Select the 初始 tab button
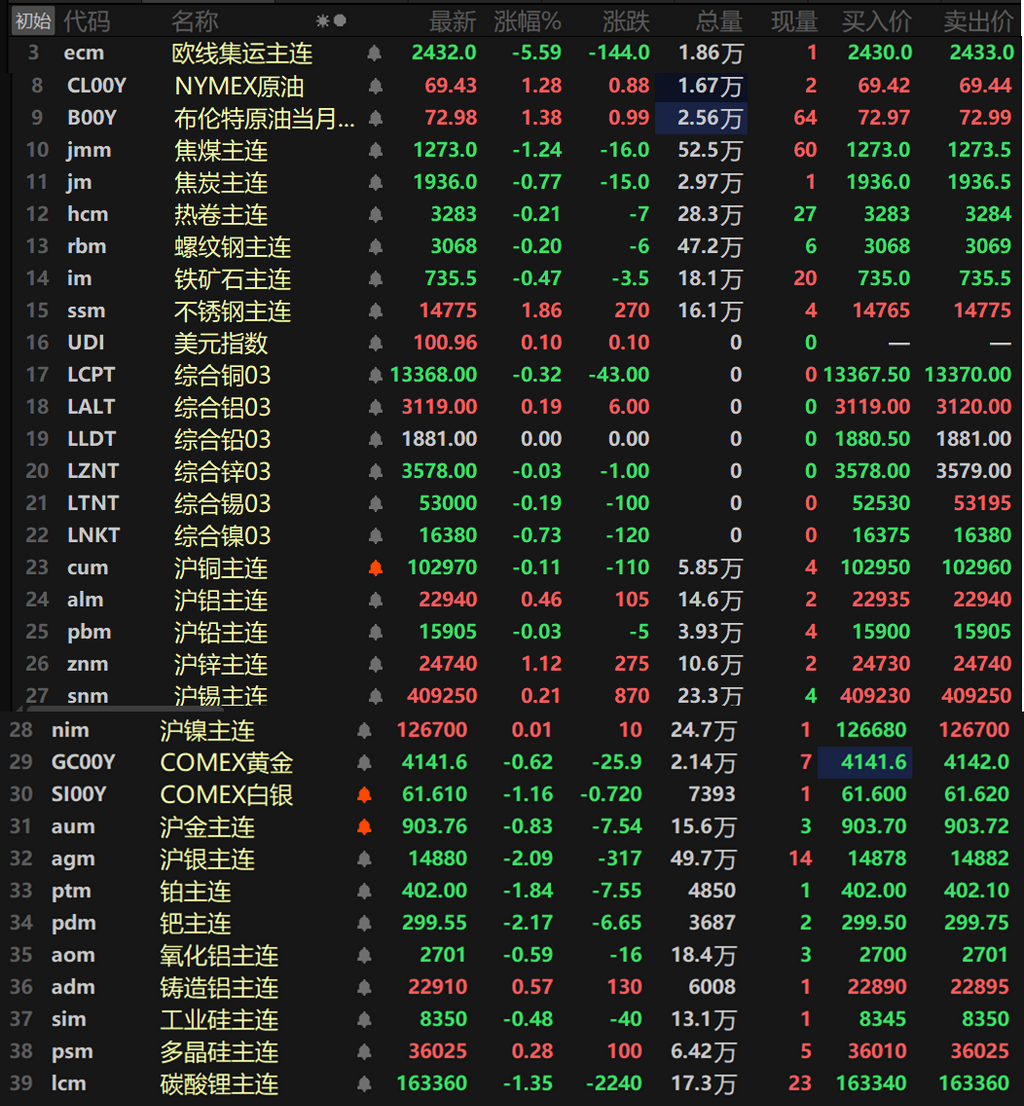 pos(33,21)
